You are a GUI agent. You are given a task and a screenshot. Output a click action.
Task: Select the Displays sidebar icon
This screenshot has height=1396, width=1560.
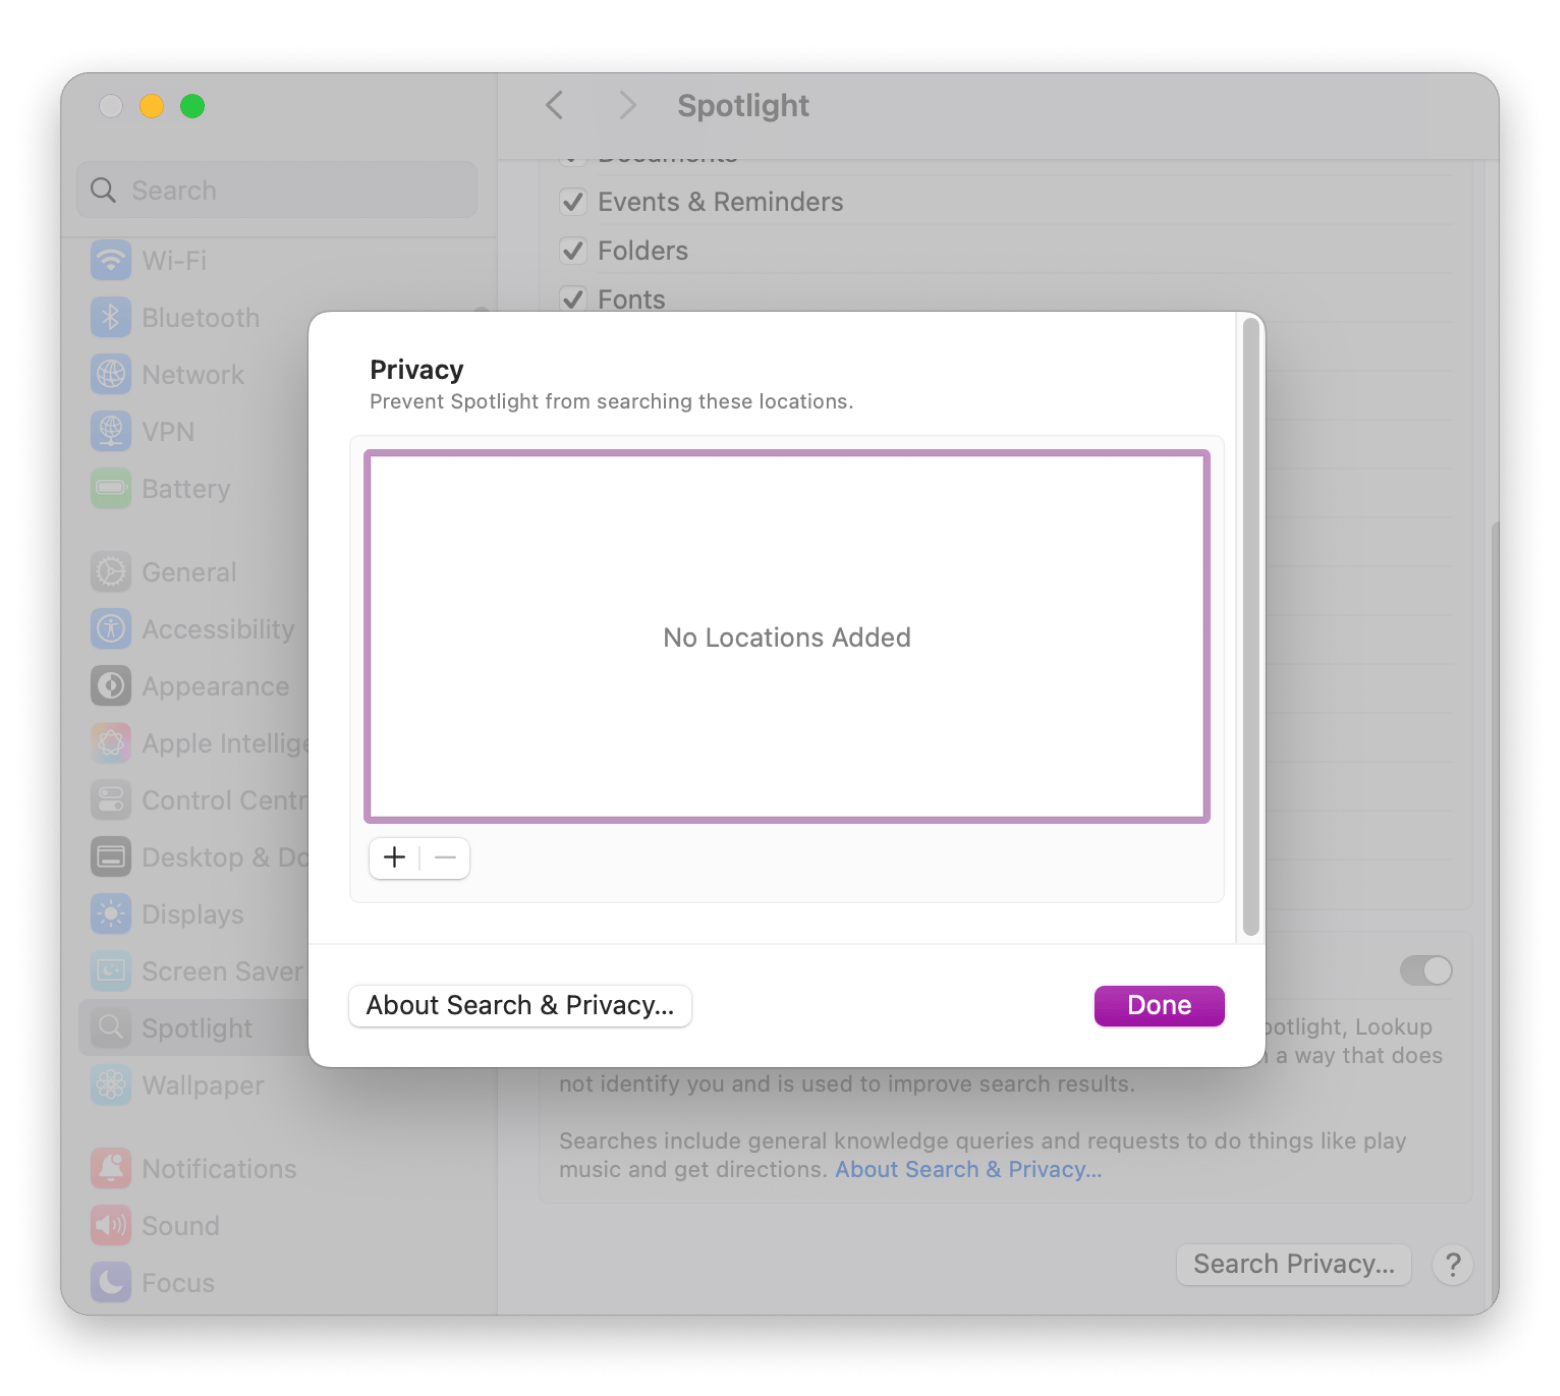pos(111,914)
